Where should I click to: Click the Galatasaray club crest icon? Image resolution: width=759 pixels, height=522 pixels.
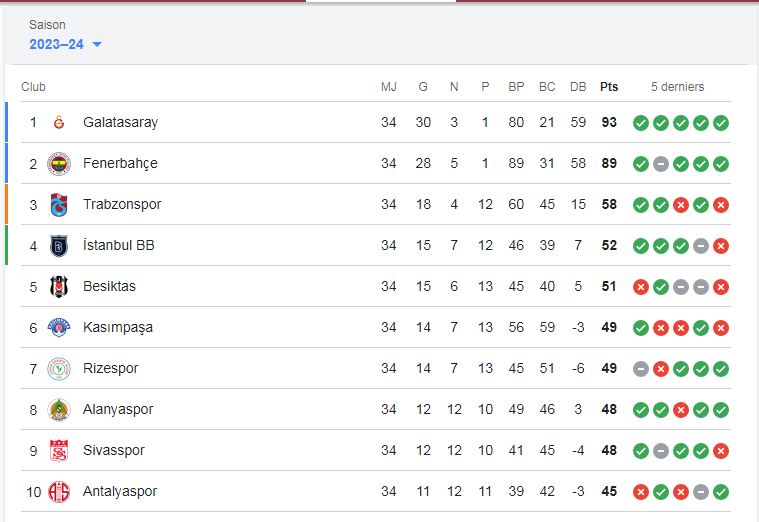pos(59,122)
